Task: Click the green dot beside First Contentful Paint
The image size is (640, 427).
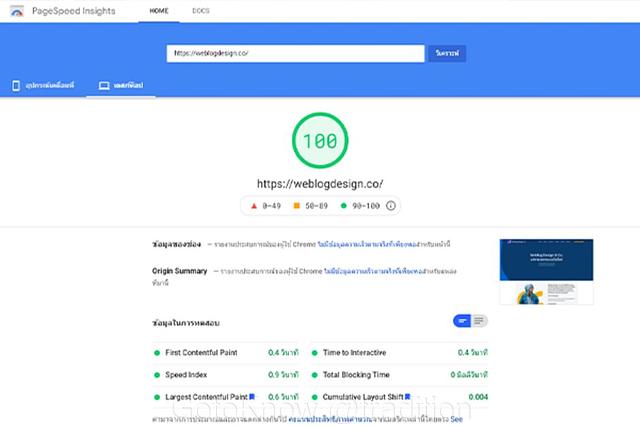Action: [157, 353]
